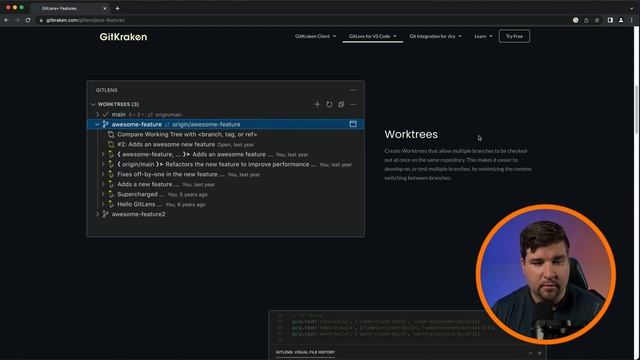The image size is (640, 360).
Task: Select the Worktrees heading text
Action: (411, 134)
